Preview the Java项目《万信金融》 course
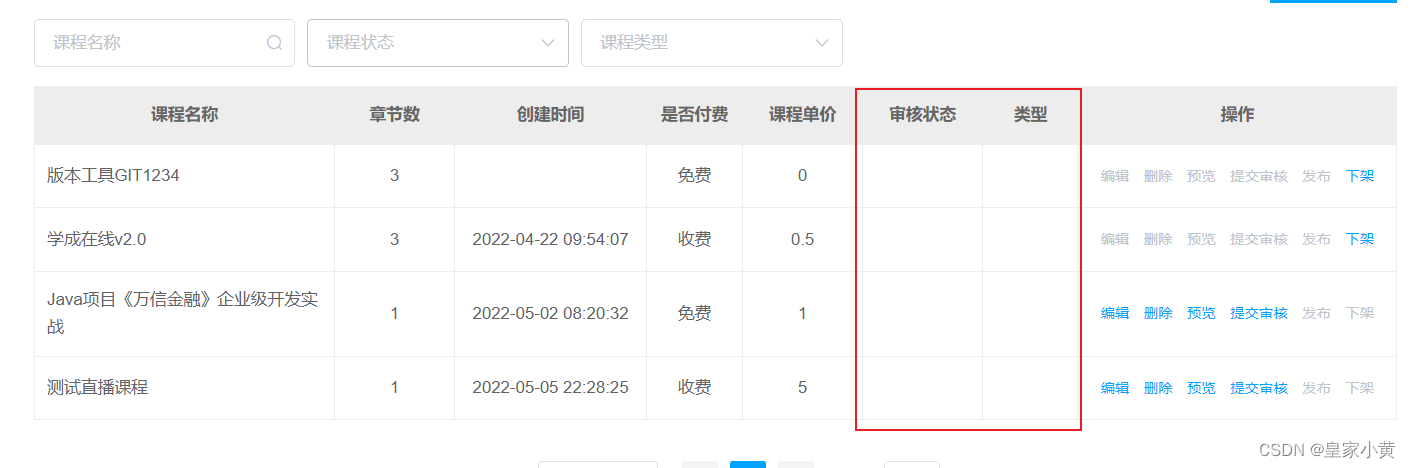 pos(1201,313)
